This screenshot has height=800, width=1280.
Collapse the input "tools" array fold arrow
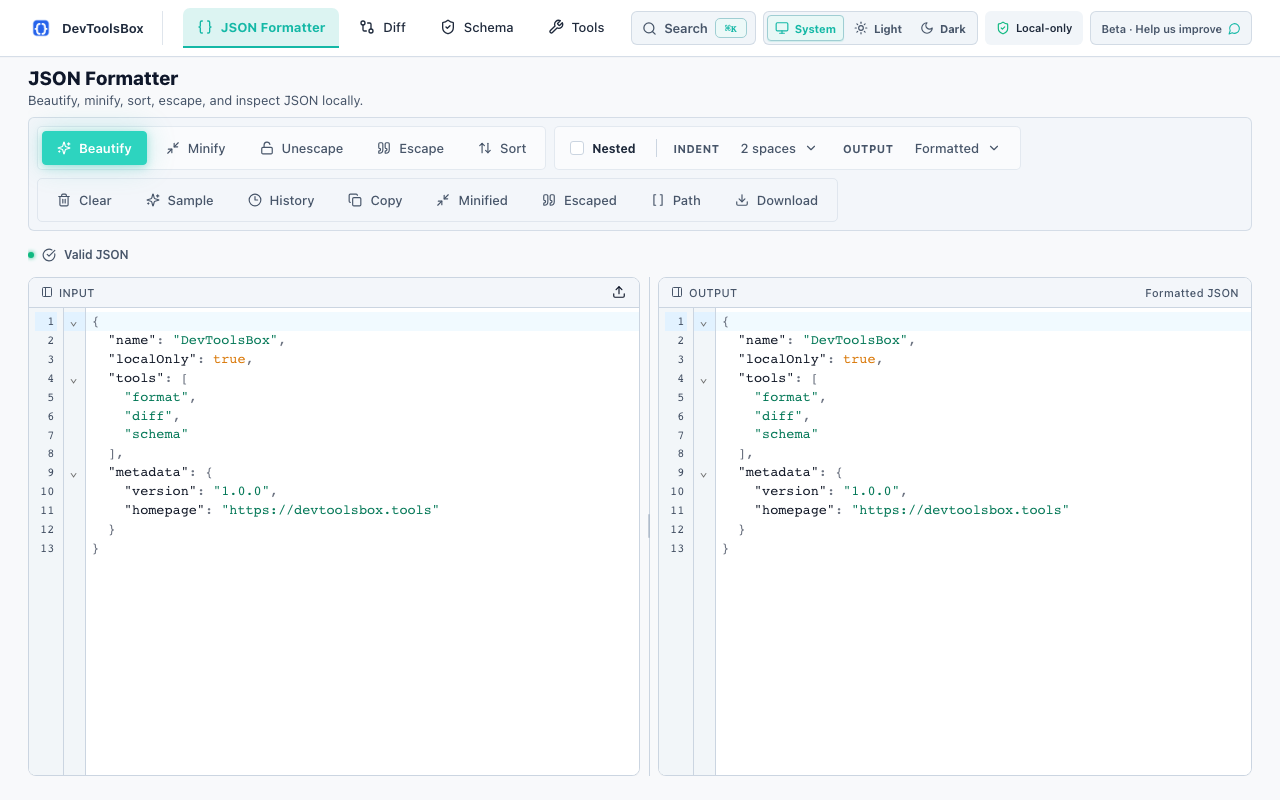(x=74, y=379)
